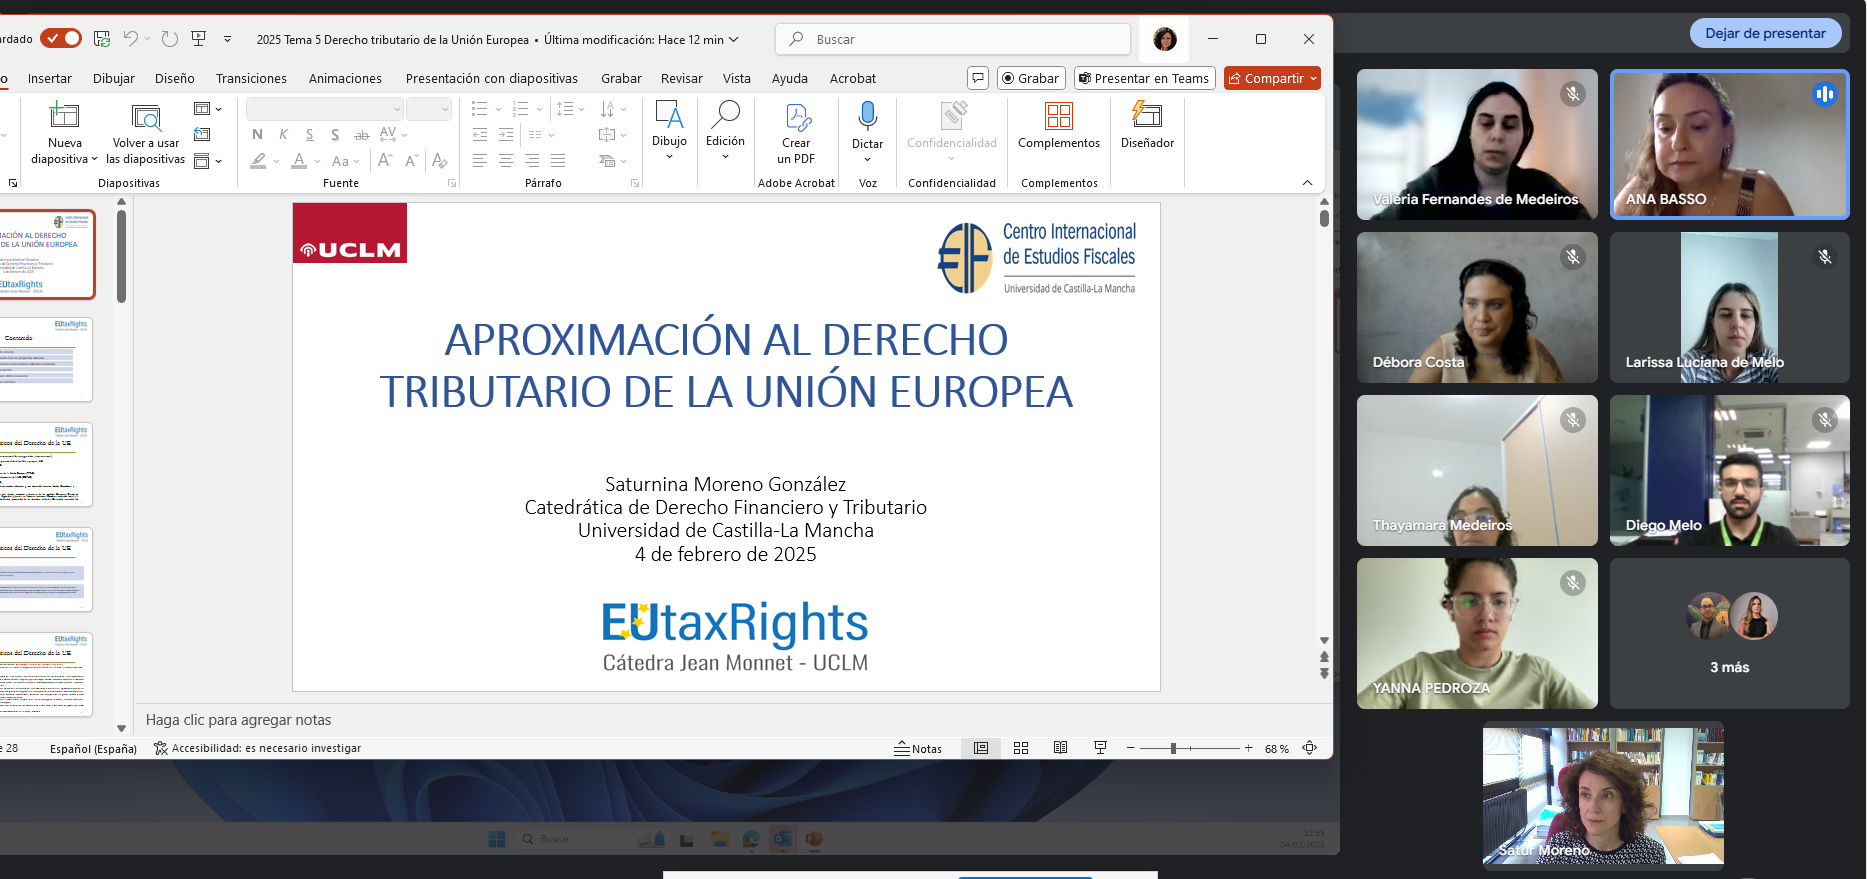Open the 3 más participants tile

tap(1729, 634)
